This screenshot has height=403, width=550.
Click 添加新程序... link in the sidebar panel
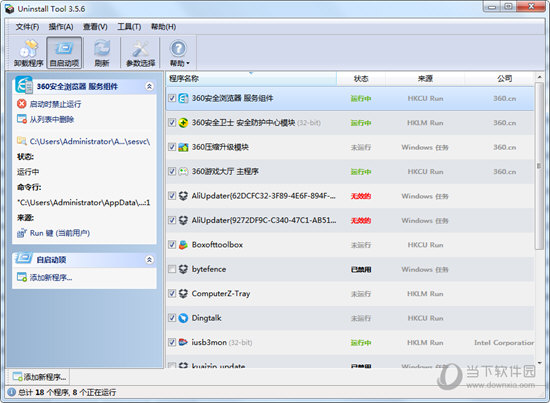[x=51, y=277]
